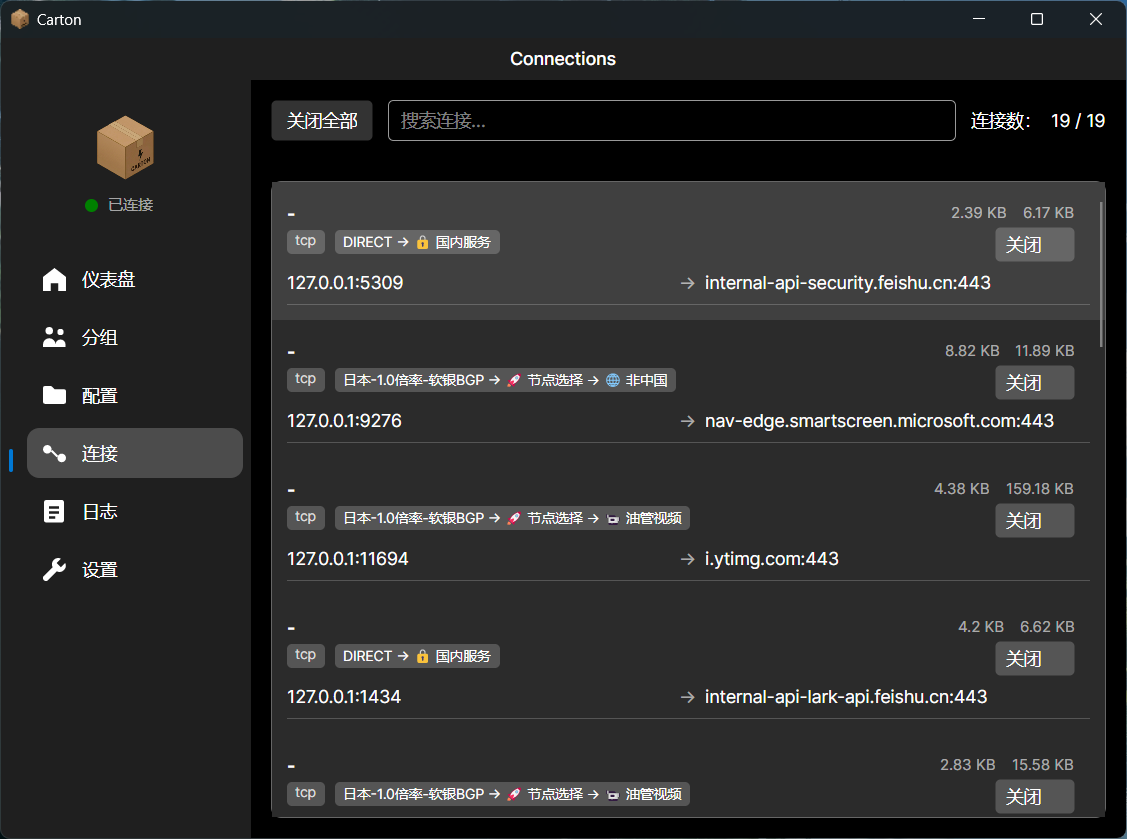Close the internal-api-lark-api.feishu.cn connection

click(1034, 659)
